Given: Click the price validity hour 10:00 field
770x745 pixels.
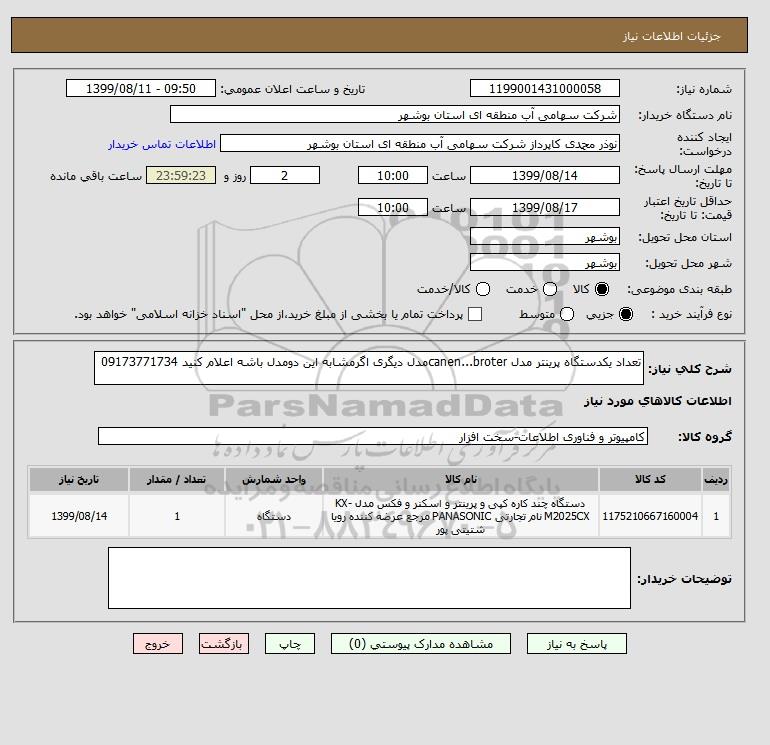Looking at the screenshot, I should tap(393, 207).
